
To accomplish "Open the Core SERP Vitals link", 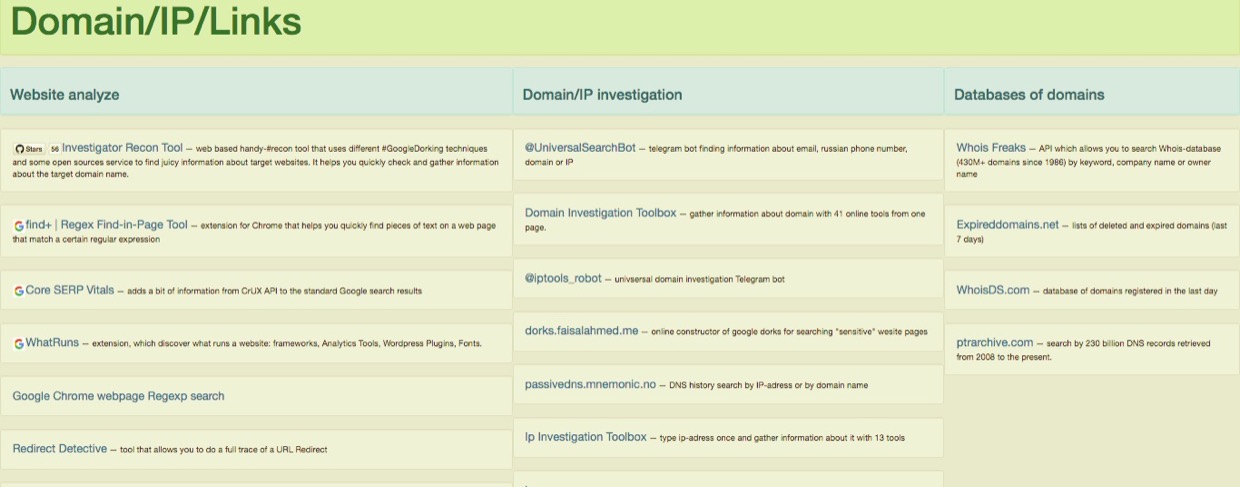I will click(x=70, y=290).
